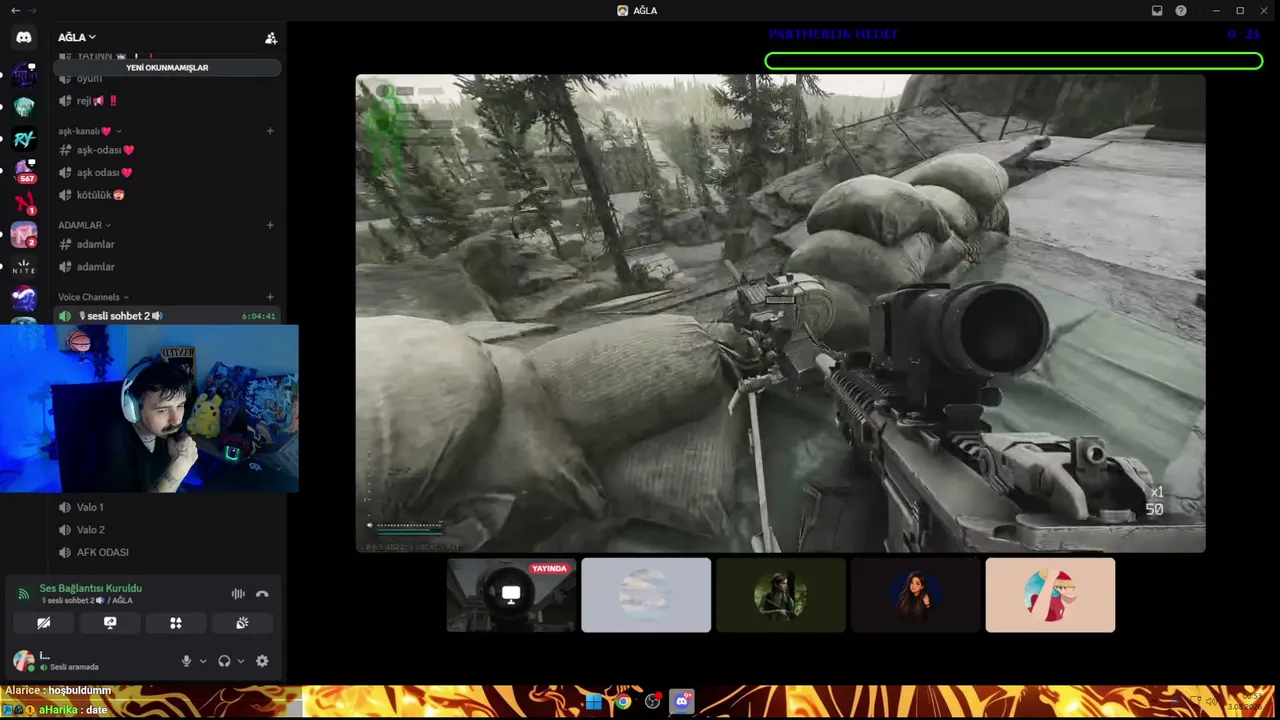1280x720 pixels.
Task: Add channel to ADAMLAR category
Action: point(270,225)
